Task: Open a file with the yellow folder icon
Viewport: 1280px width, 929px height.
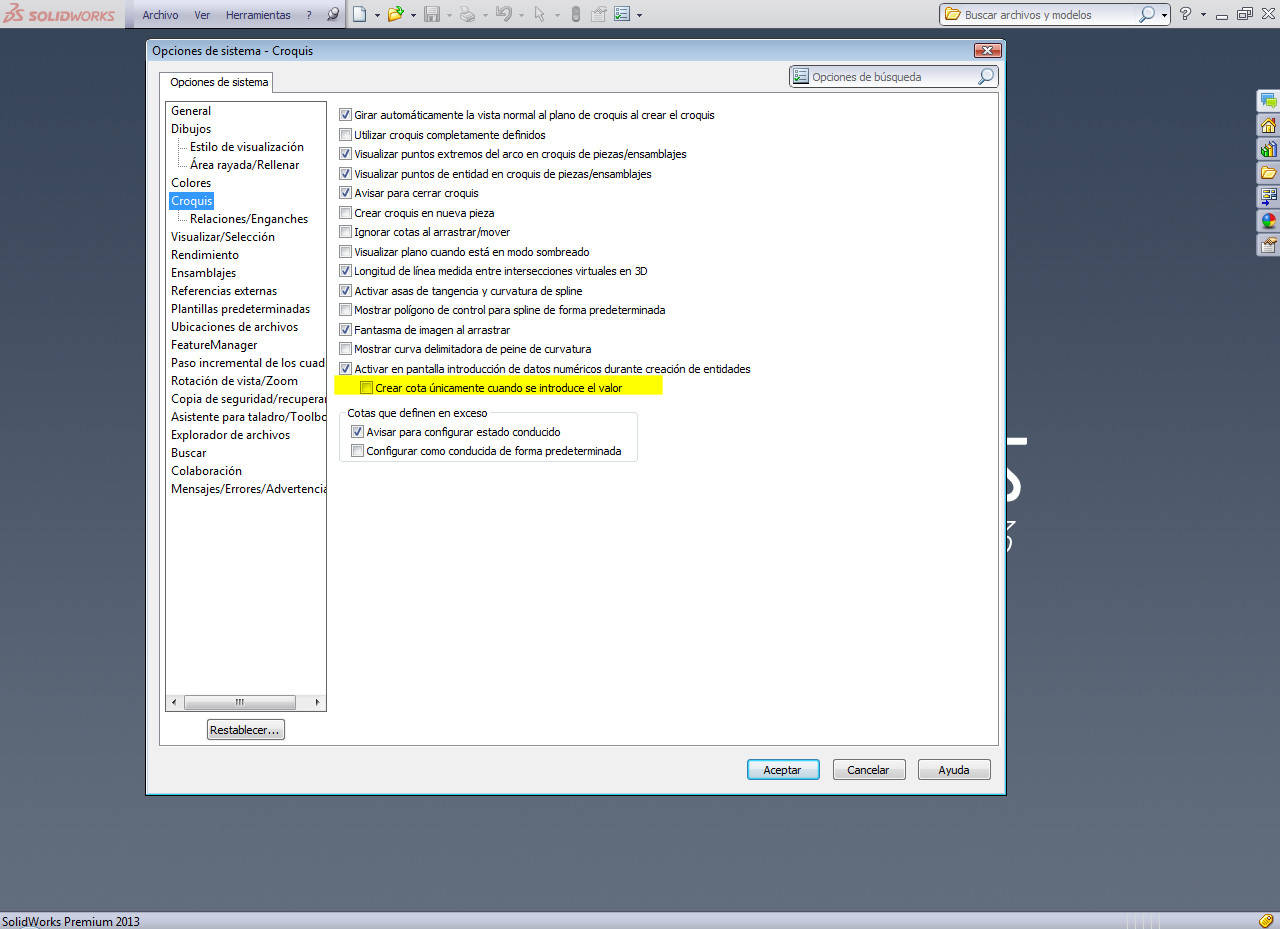Action: (395, 14)
